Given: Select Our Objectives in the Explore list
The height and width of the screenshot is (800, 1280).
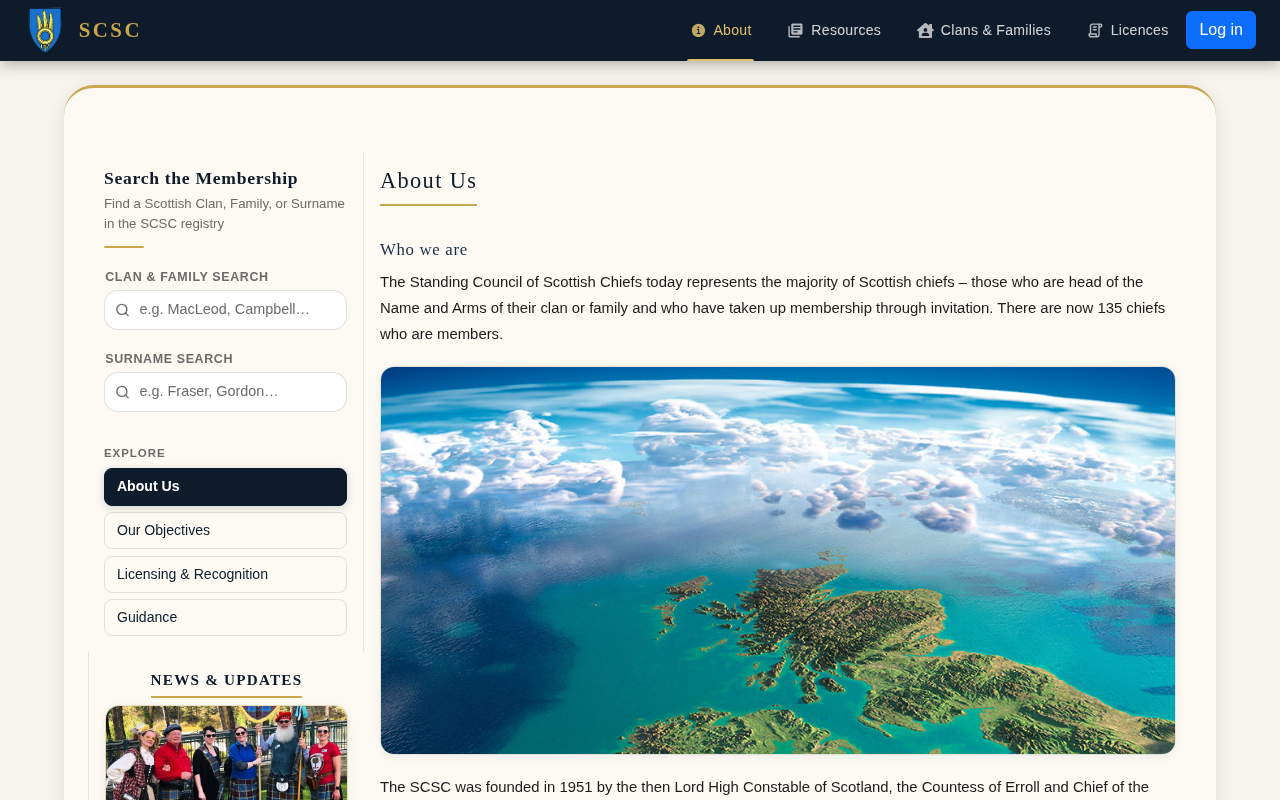Looking at the screenshot, I should tap(225, 530).
